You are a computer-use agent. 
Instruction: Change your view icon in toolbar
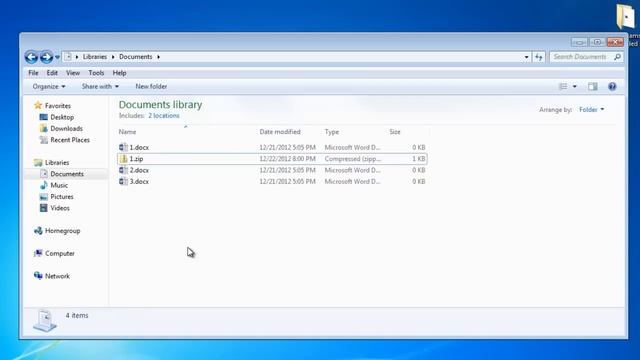pyautogui.click(x=563, y=87)
